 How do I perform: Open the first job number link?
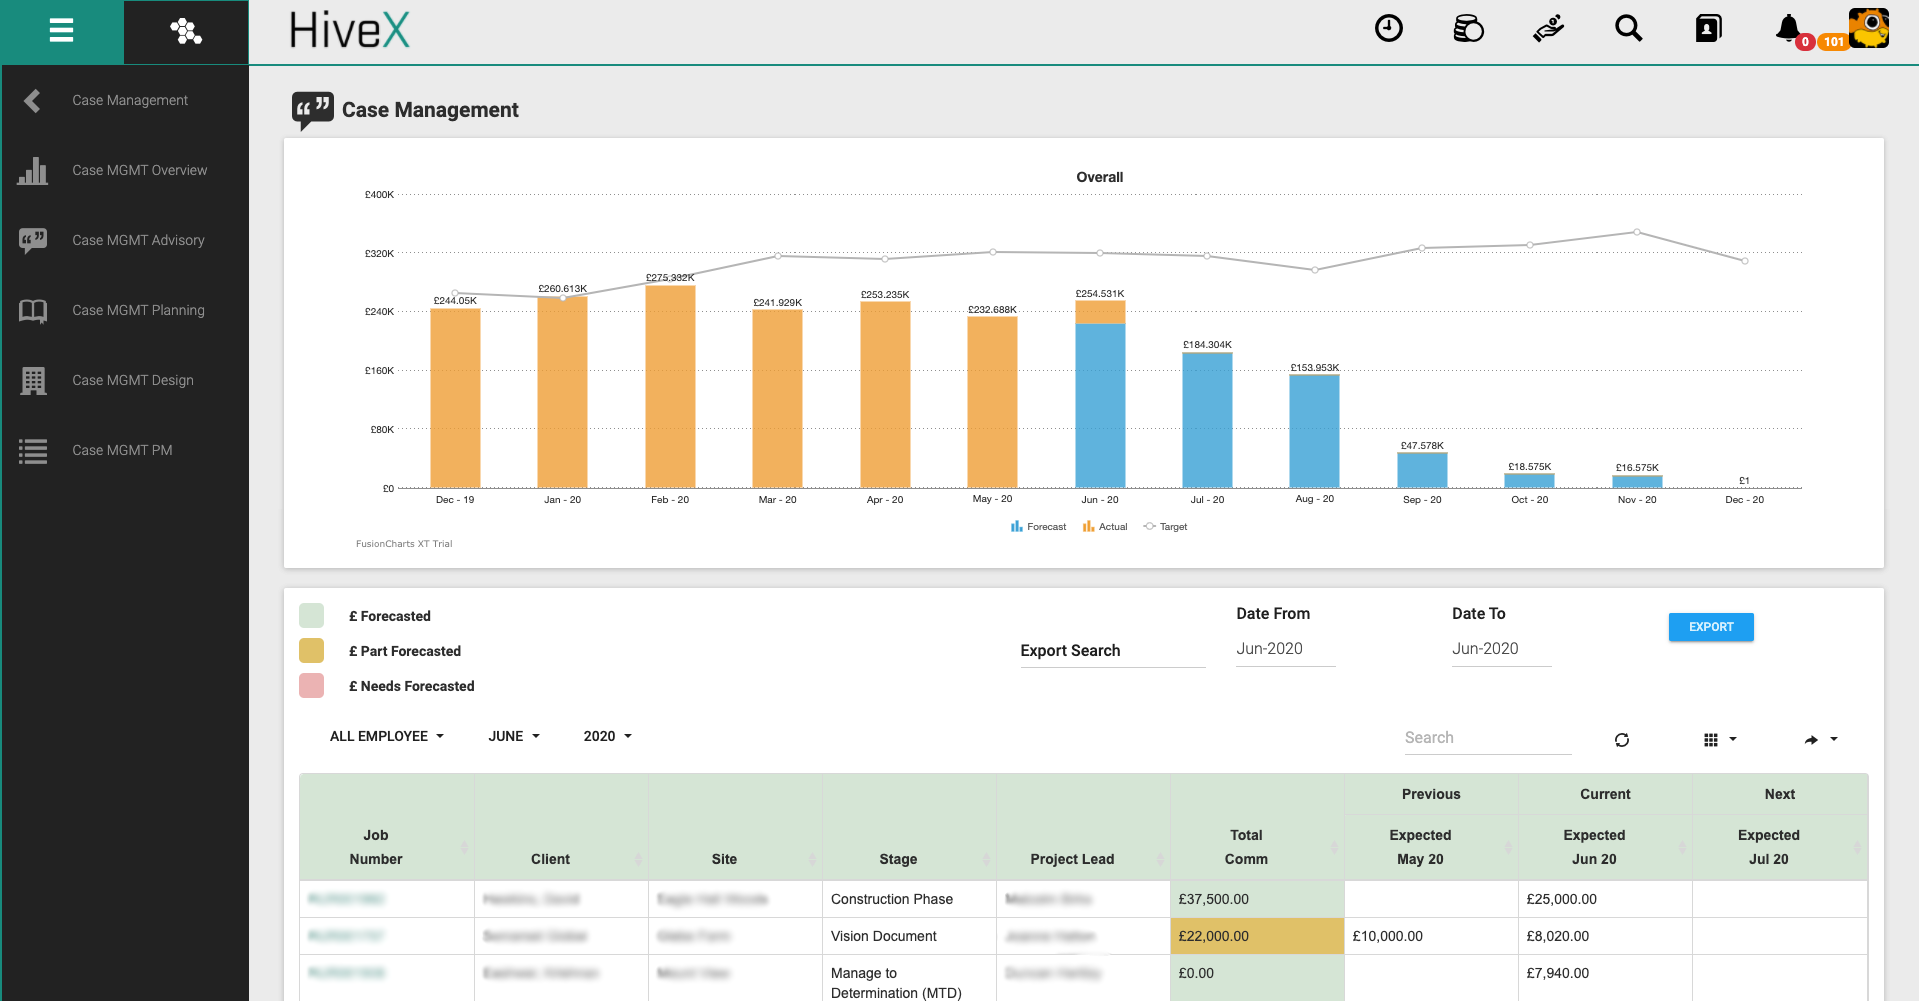(347, 899)
